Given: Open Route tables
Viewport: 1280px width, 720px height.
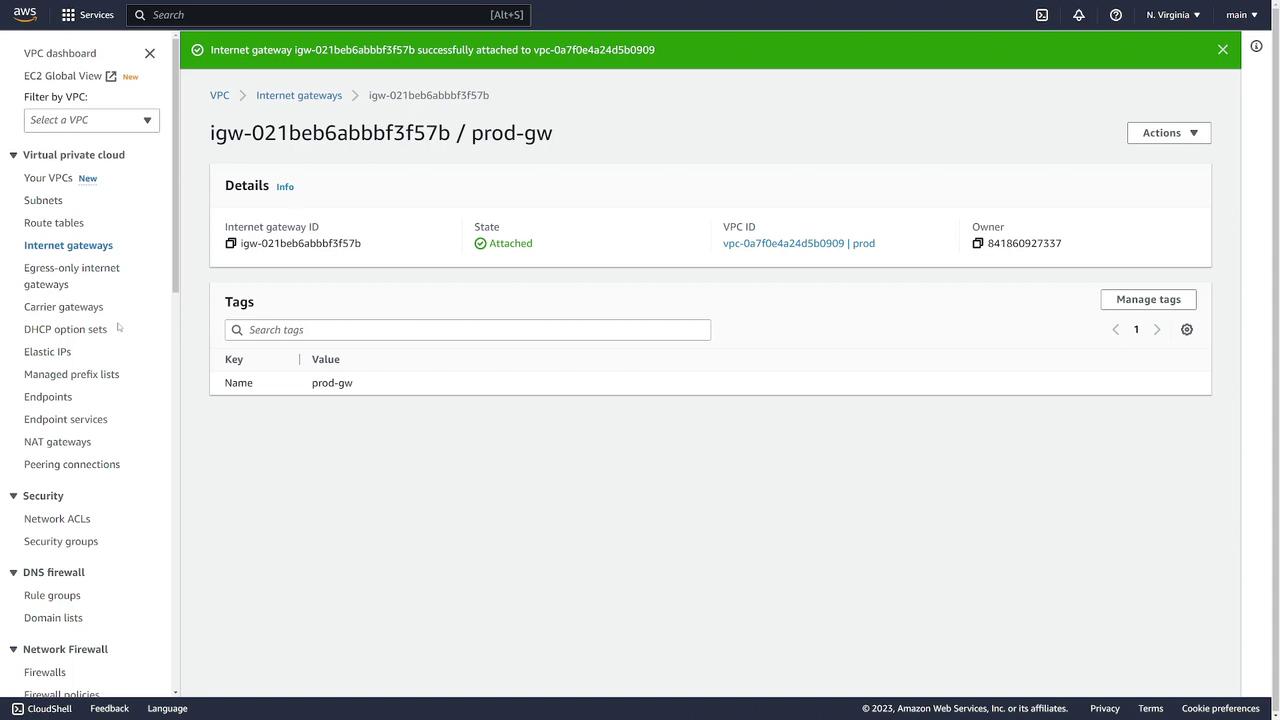Looking at the screenshot, I should [54, 223].
